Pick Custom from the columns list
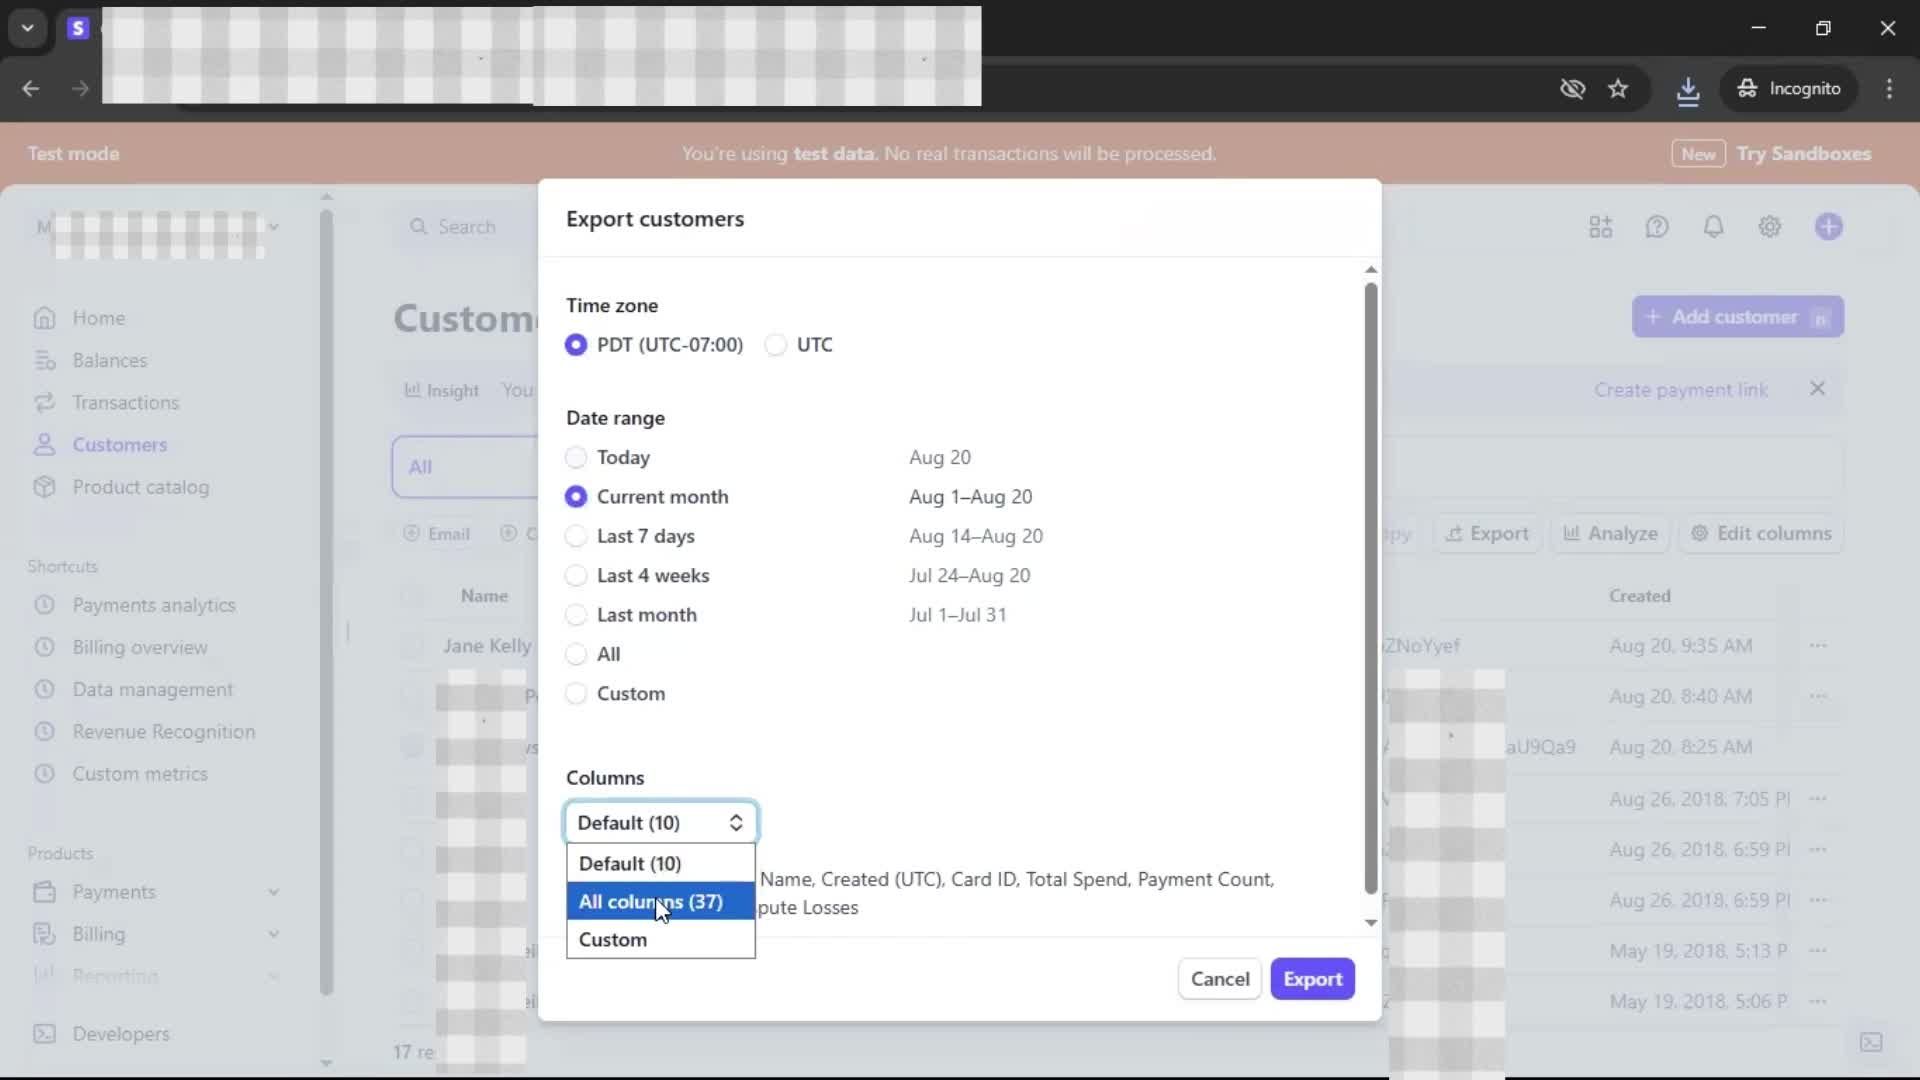1920x1080 pixels. click(x=613, y=940)
